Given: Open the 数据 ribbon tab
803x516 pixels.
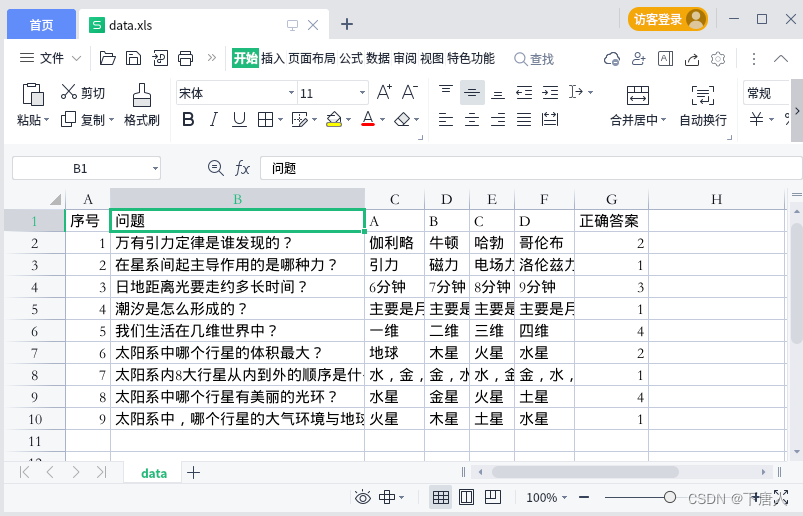Looking at the screenshot, I should pos(378,58).
